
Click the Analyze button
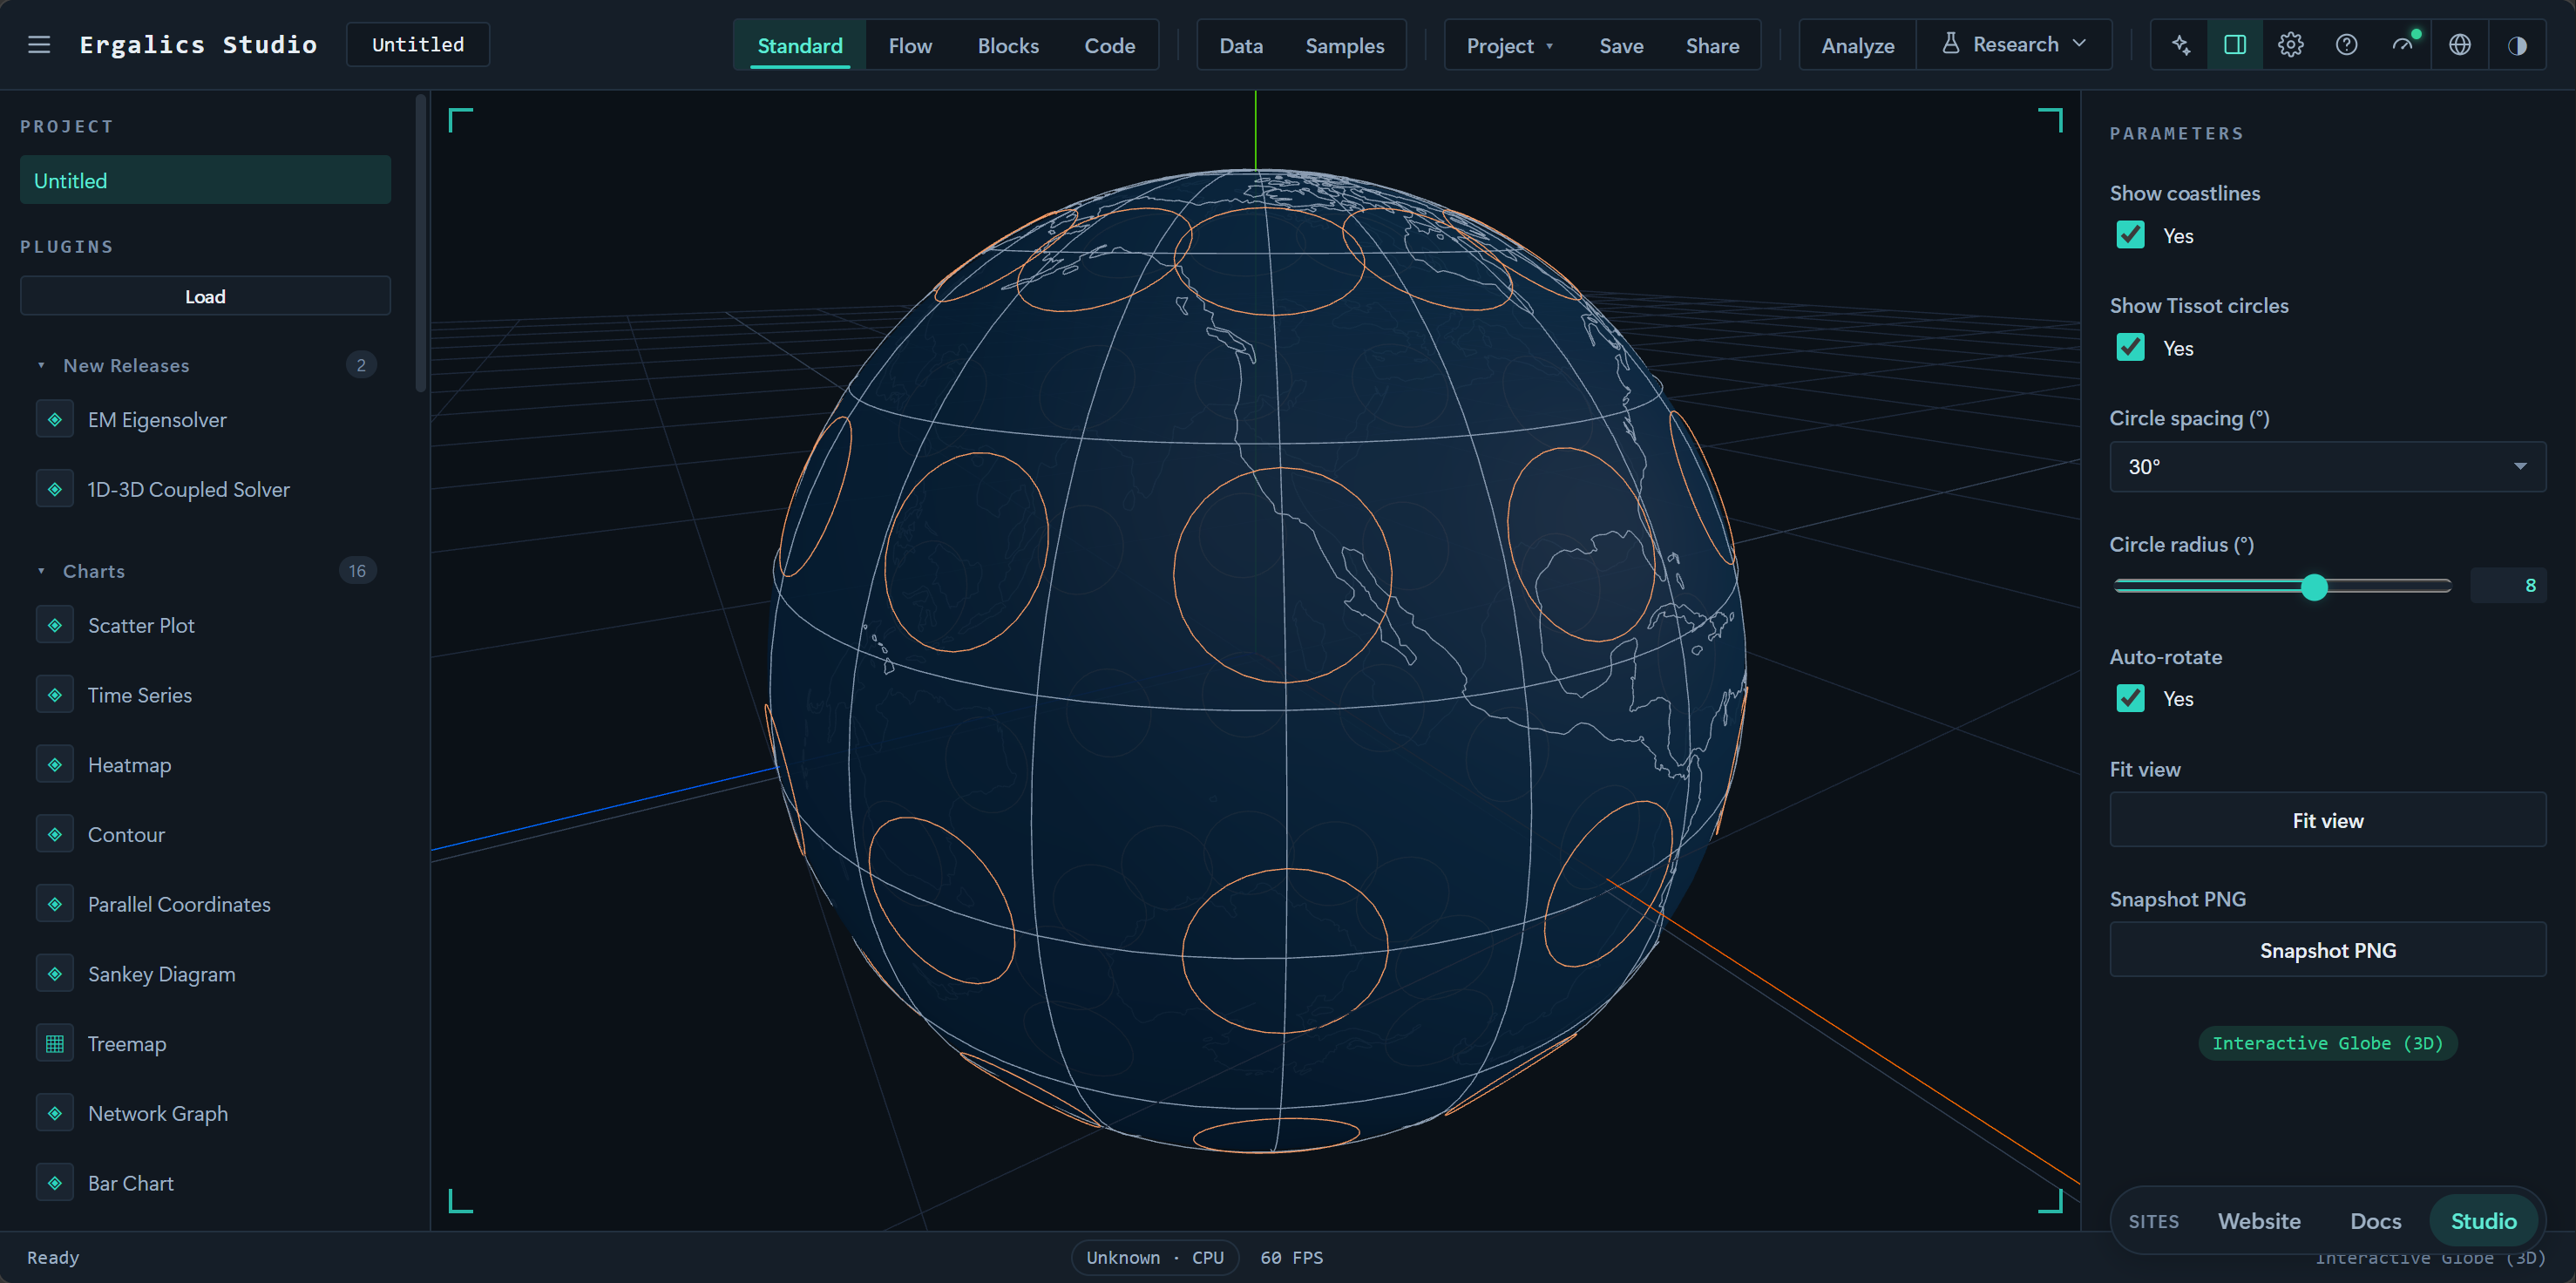1857,46
